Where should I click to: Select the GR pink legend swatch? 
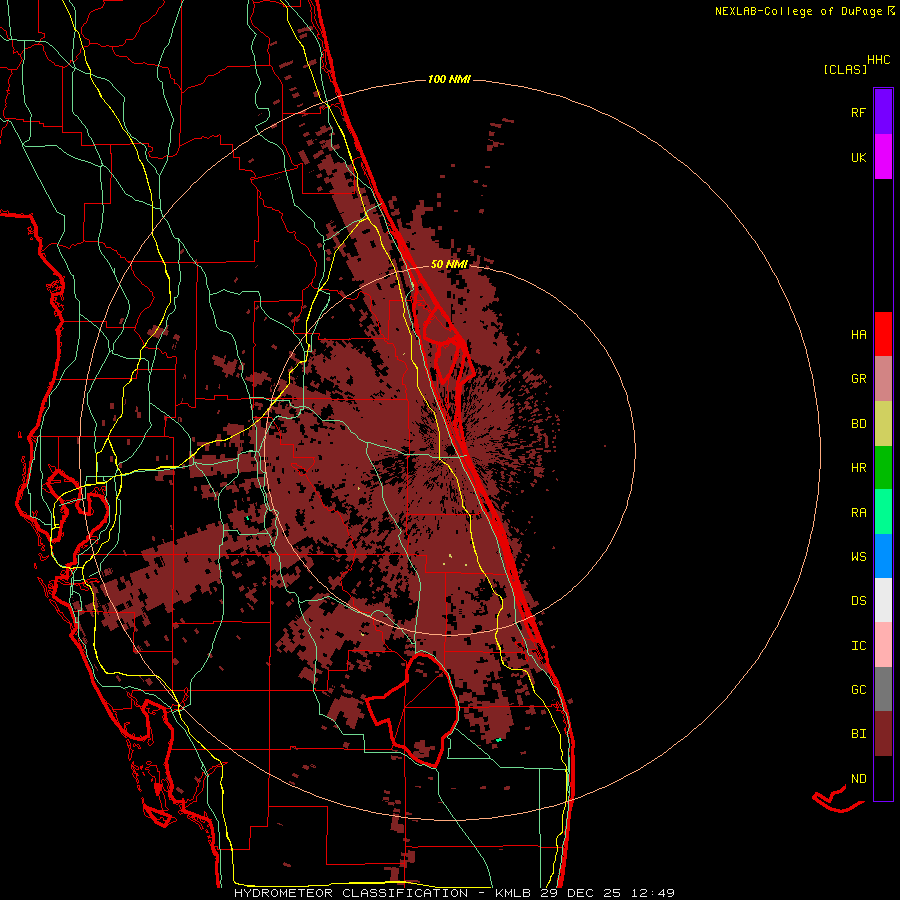tap(883, 378)
